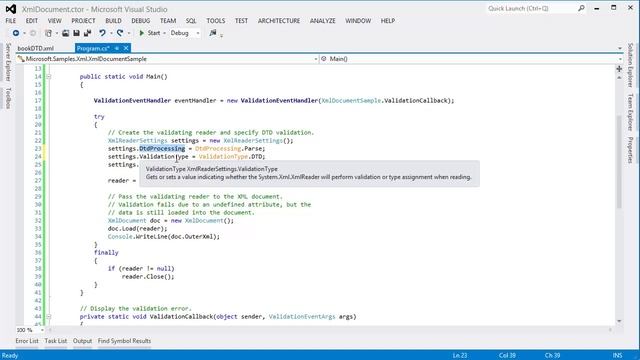The height and width of the screenshot is (360, 640).
Task: Click the highlighted DtdProcessing text on line 23
Action: pos(162,149)
